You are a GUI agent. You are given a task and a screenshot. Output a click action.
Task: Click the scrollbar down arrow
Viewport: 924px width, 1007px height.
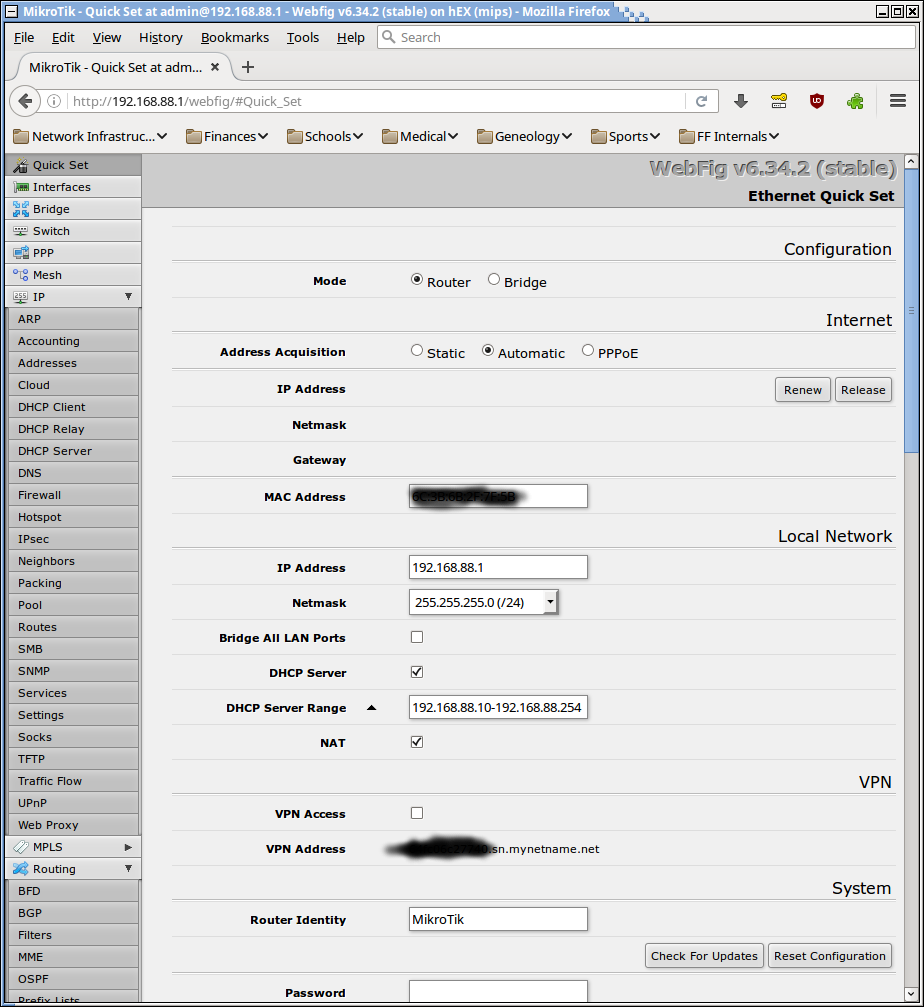[x=911, y=994]
